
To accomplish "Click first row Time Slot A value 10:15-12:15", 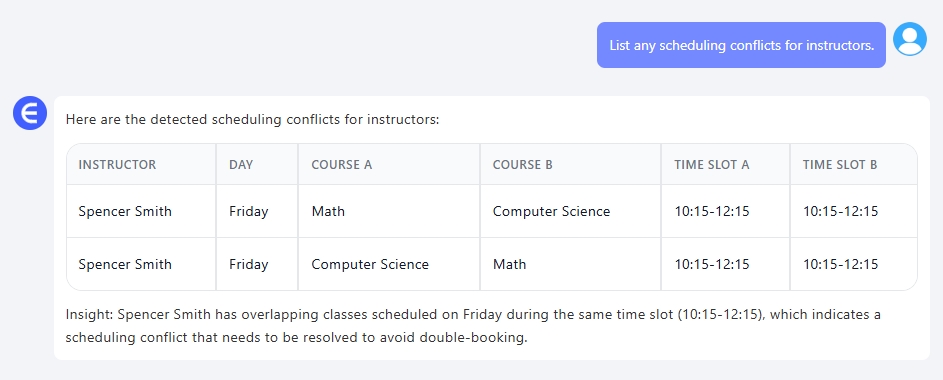I will (x=712, y=212).
